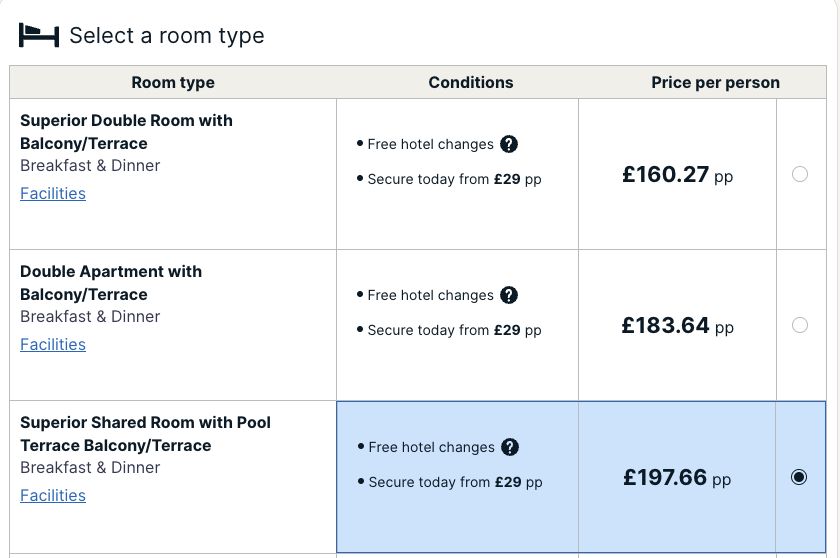
Task: Click the Price per person column header
Action: [x=715, y=82]
